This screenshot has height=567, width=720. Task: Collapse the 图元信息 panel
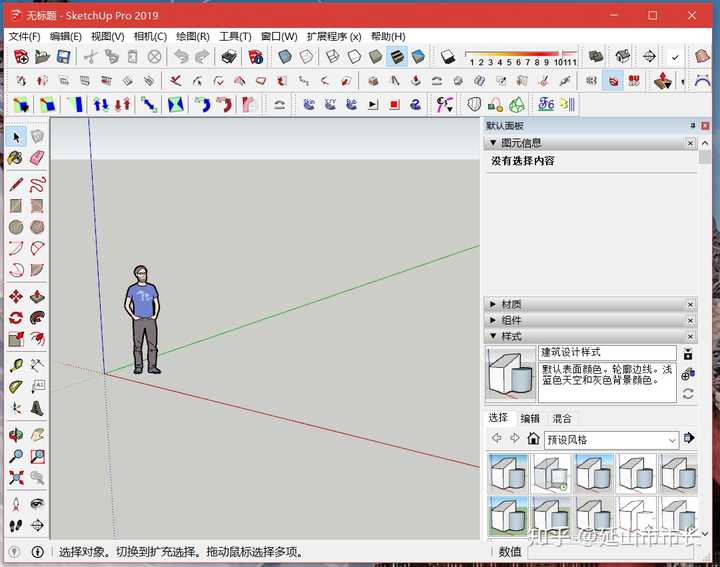493,143
